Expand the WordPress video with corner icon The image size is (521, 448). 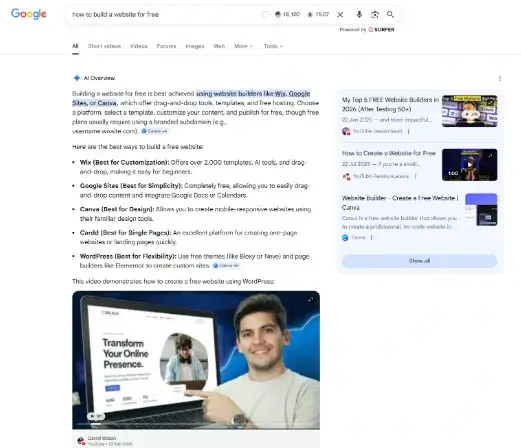311,299
